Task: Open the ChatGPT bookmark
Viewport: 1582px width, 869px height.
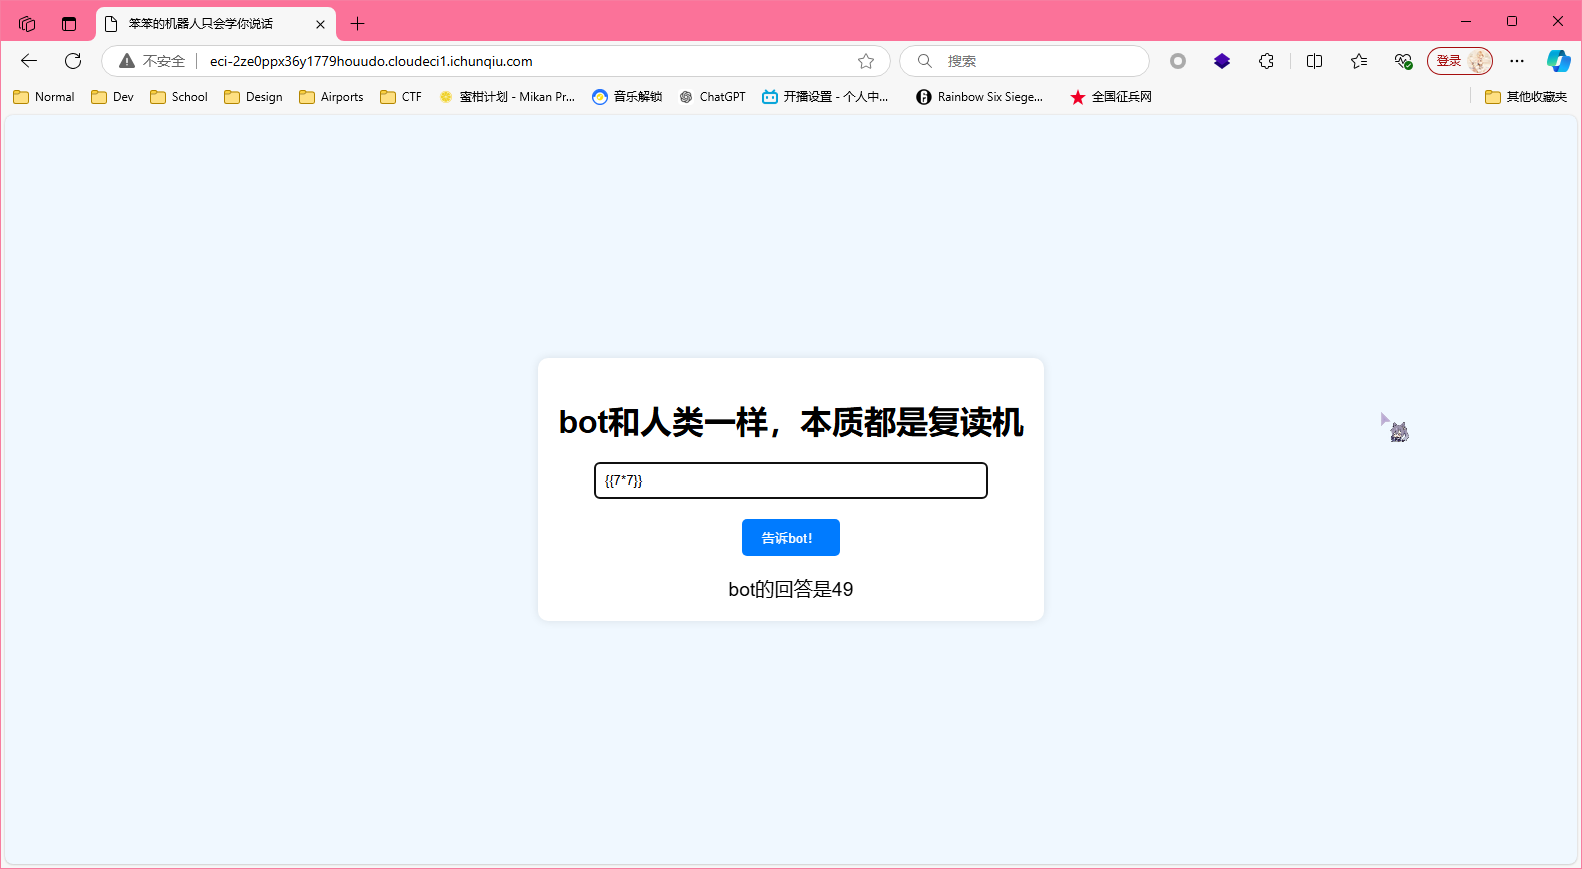Action: [712, 97]
